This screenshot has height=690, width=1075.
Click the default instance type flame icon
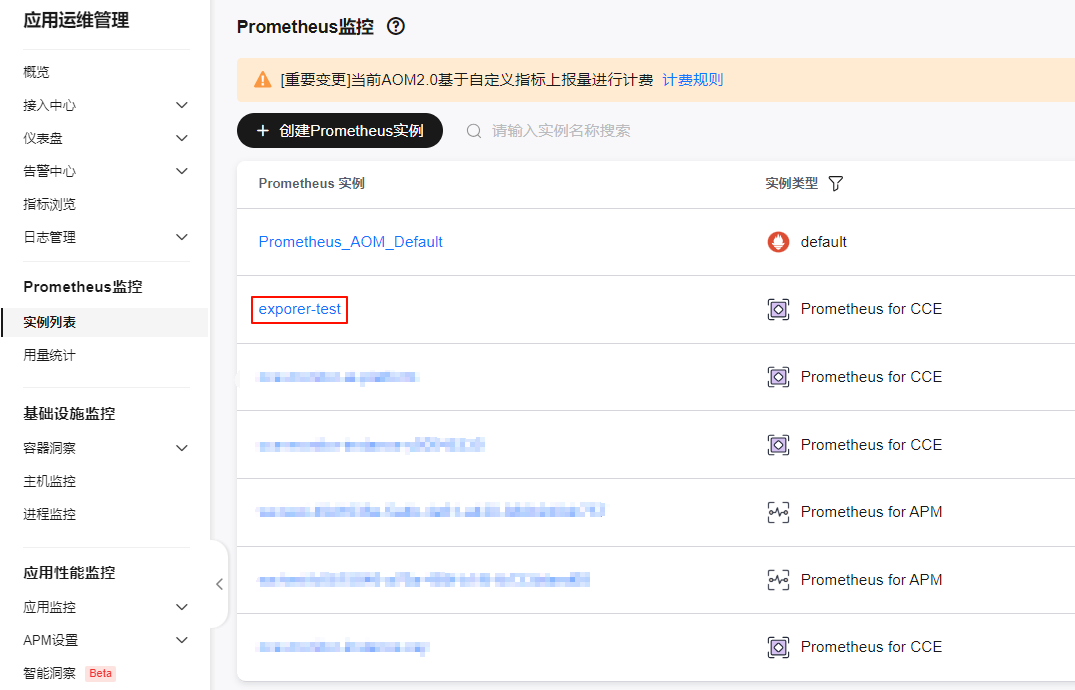pyautogui.click(x=778, y=241)
